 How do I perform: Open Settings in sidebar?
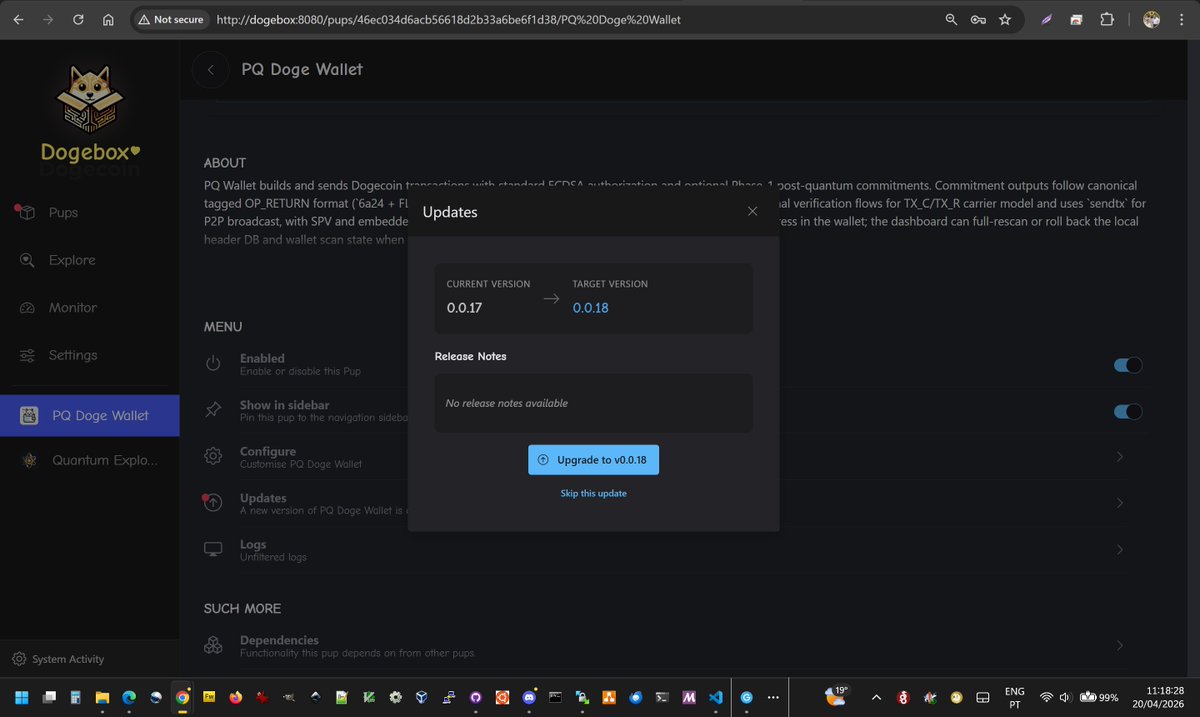pyautogui.click(x=73, y=355)
